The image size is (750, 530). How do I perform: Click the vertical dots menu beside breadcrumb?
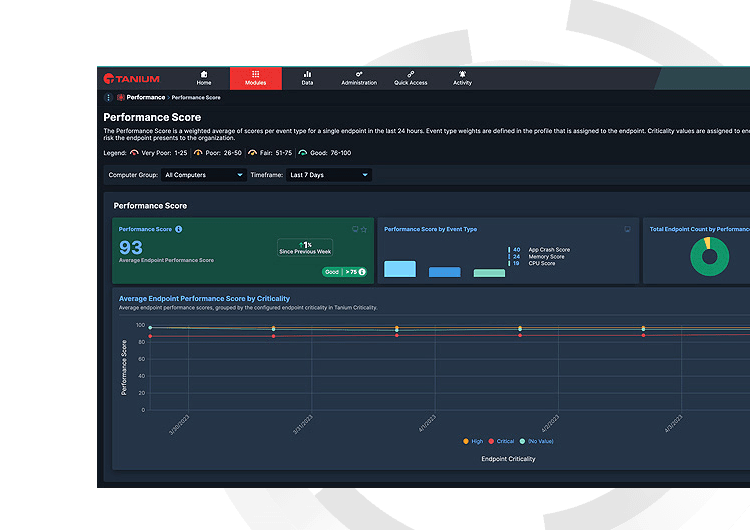(109, 98)
